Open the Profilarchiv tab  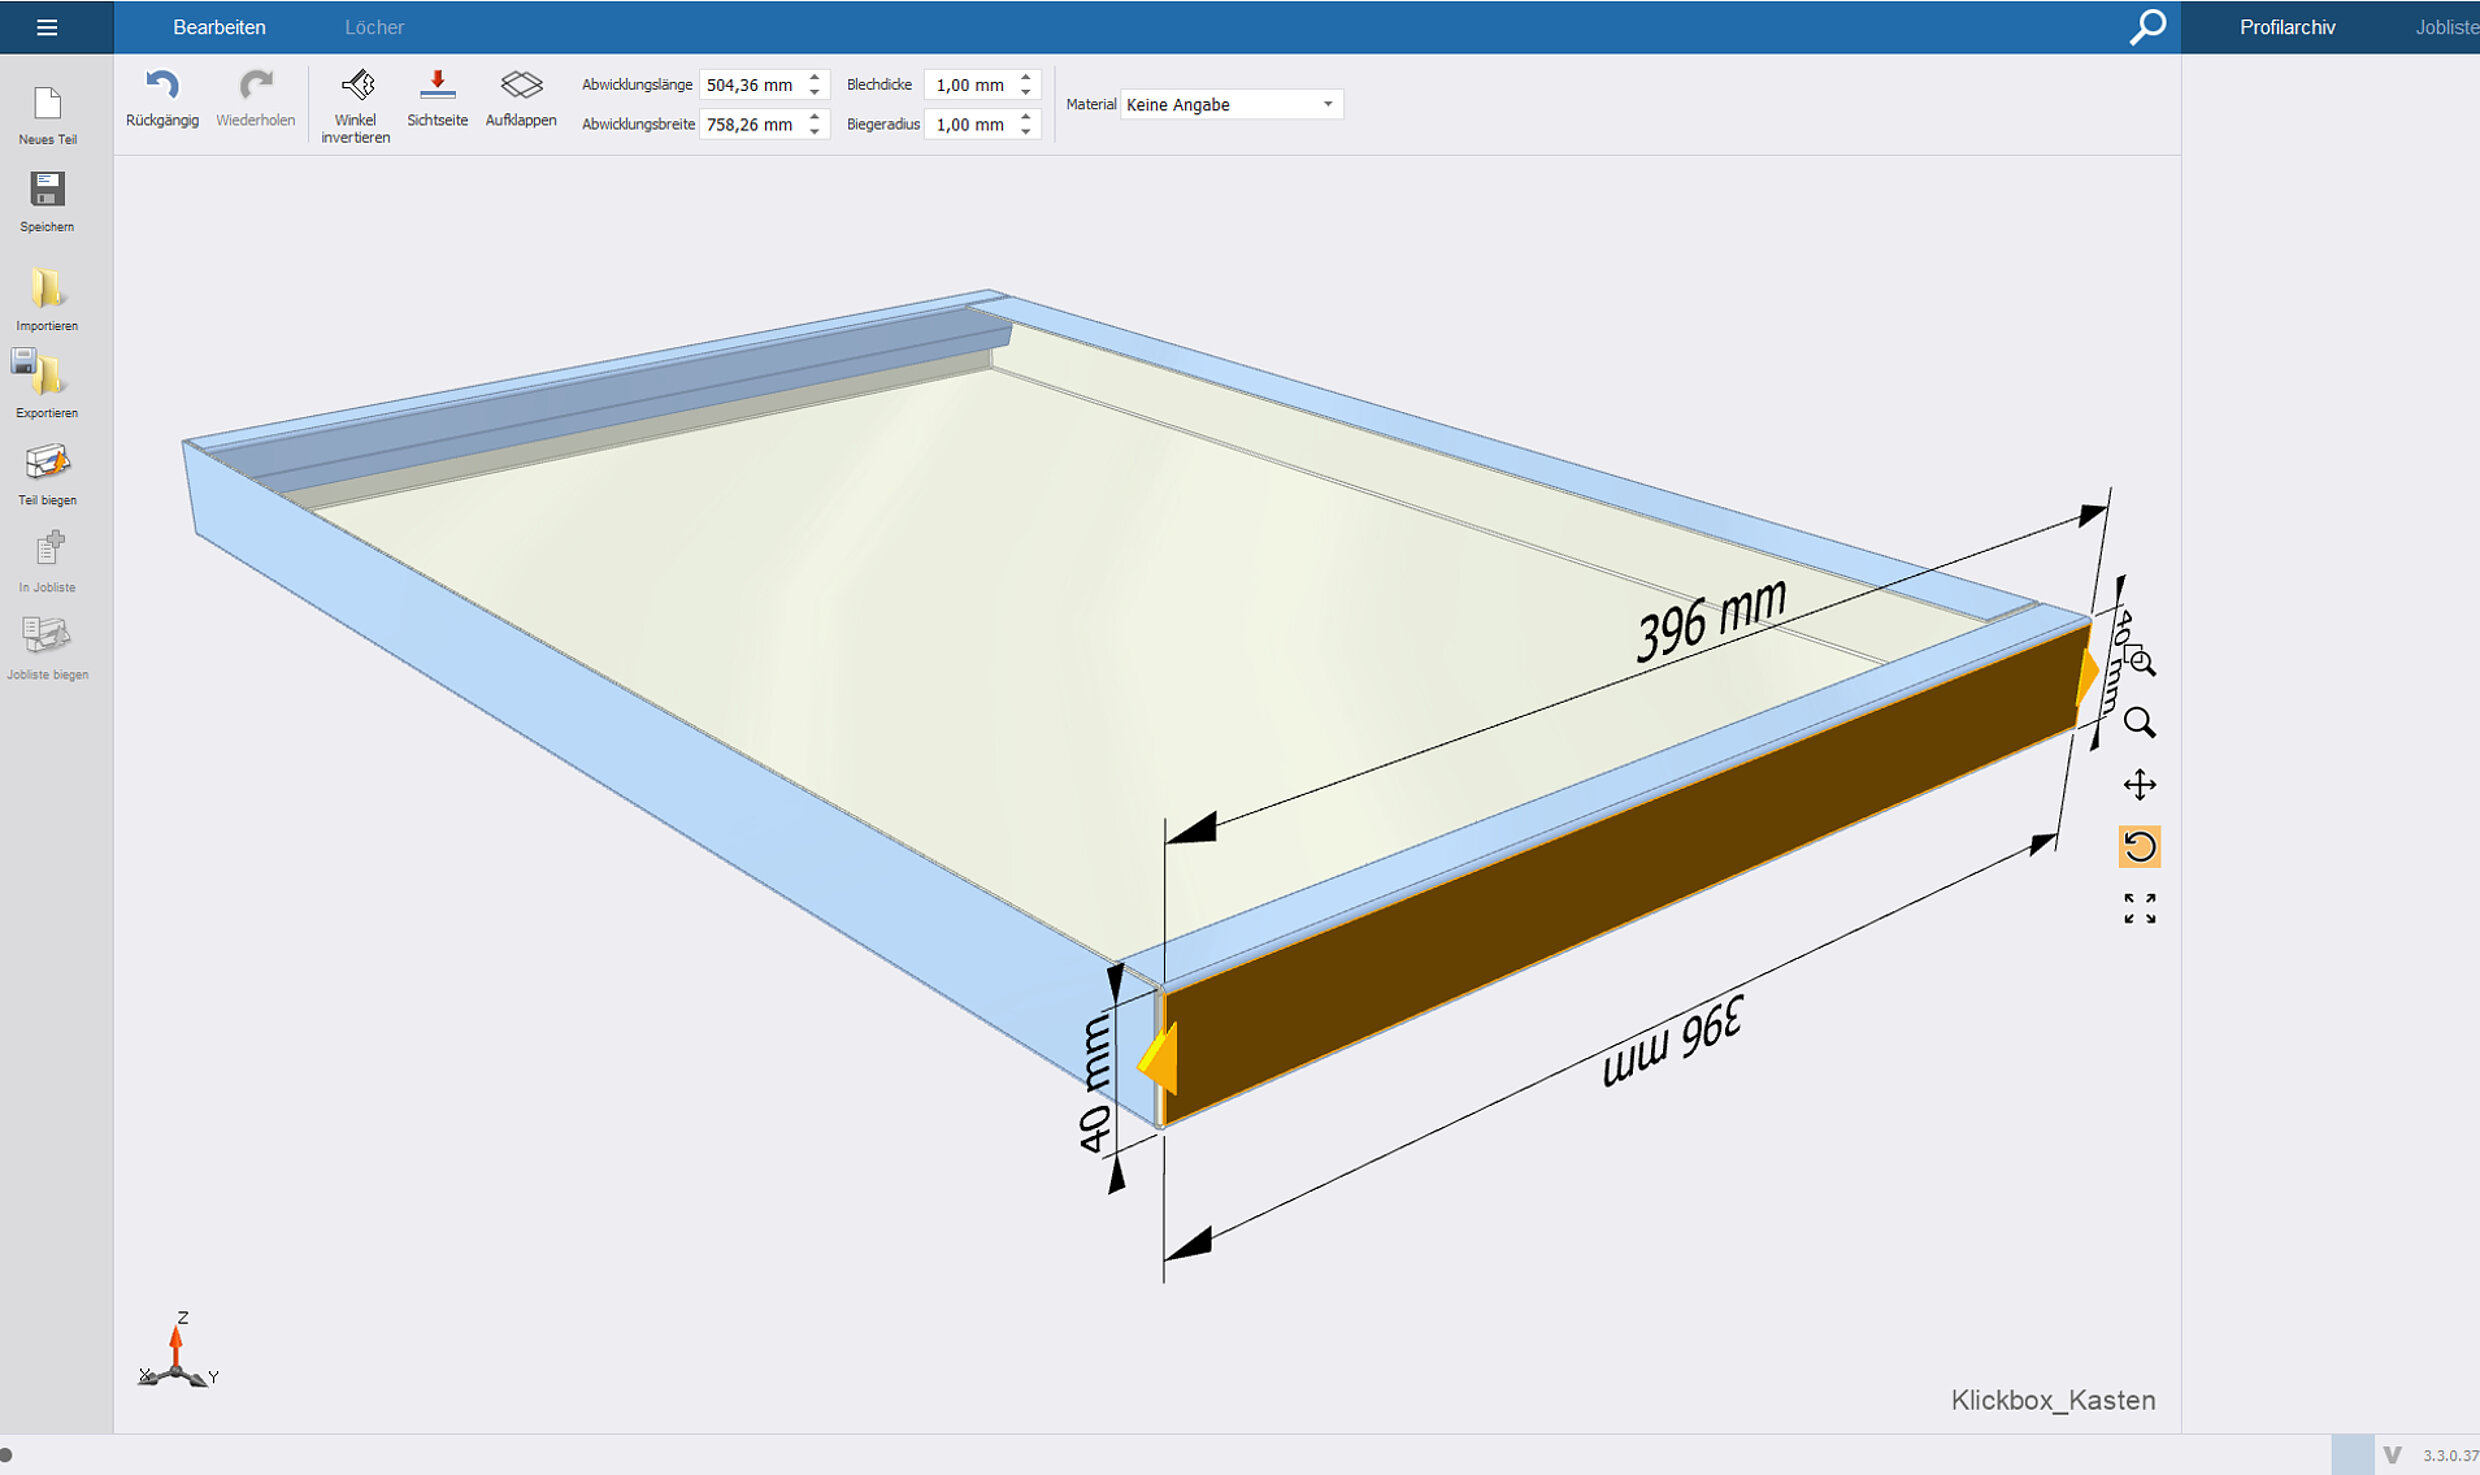(2287, 27)
